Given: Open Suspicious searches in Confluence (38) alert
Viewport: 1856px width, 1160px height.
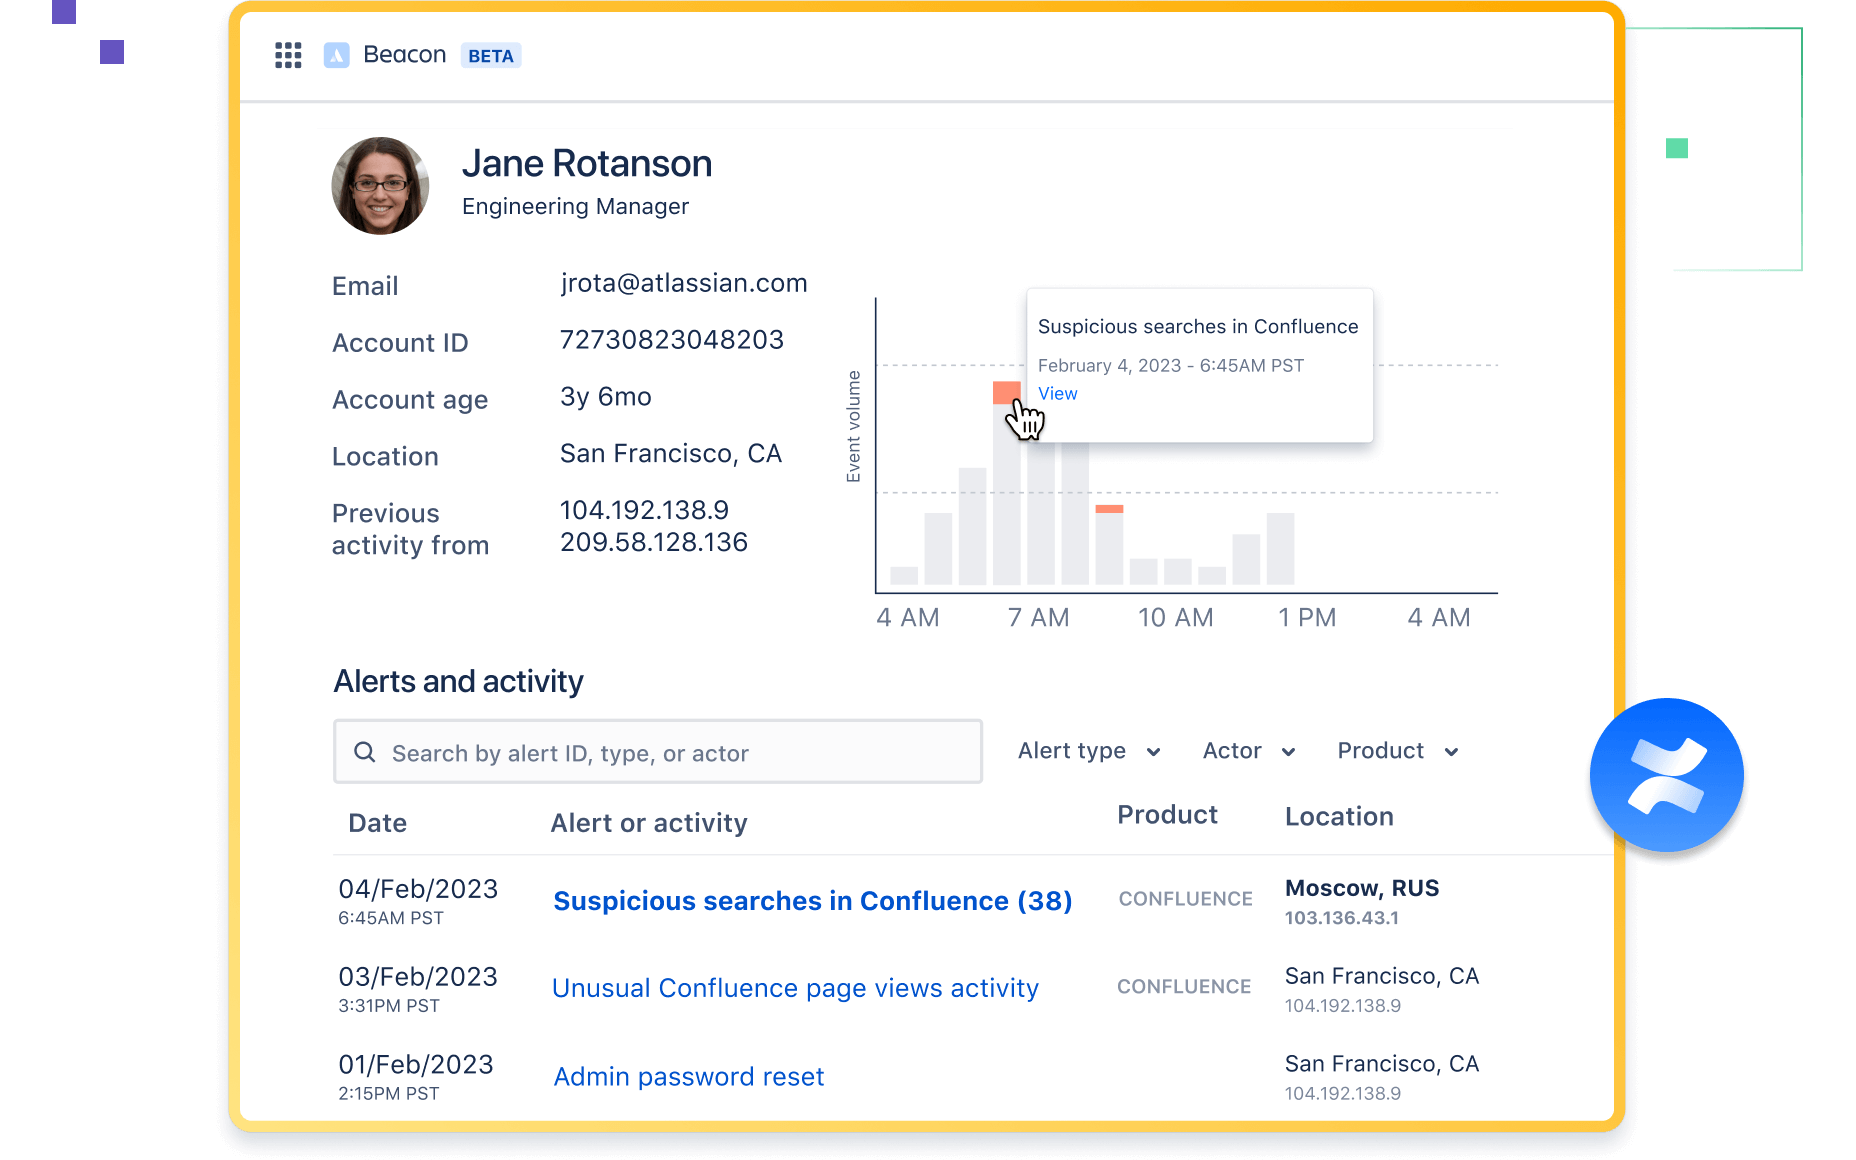Looking at the screenshot, I should click(x=812, y=901).
